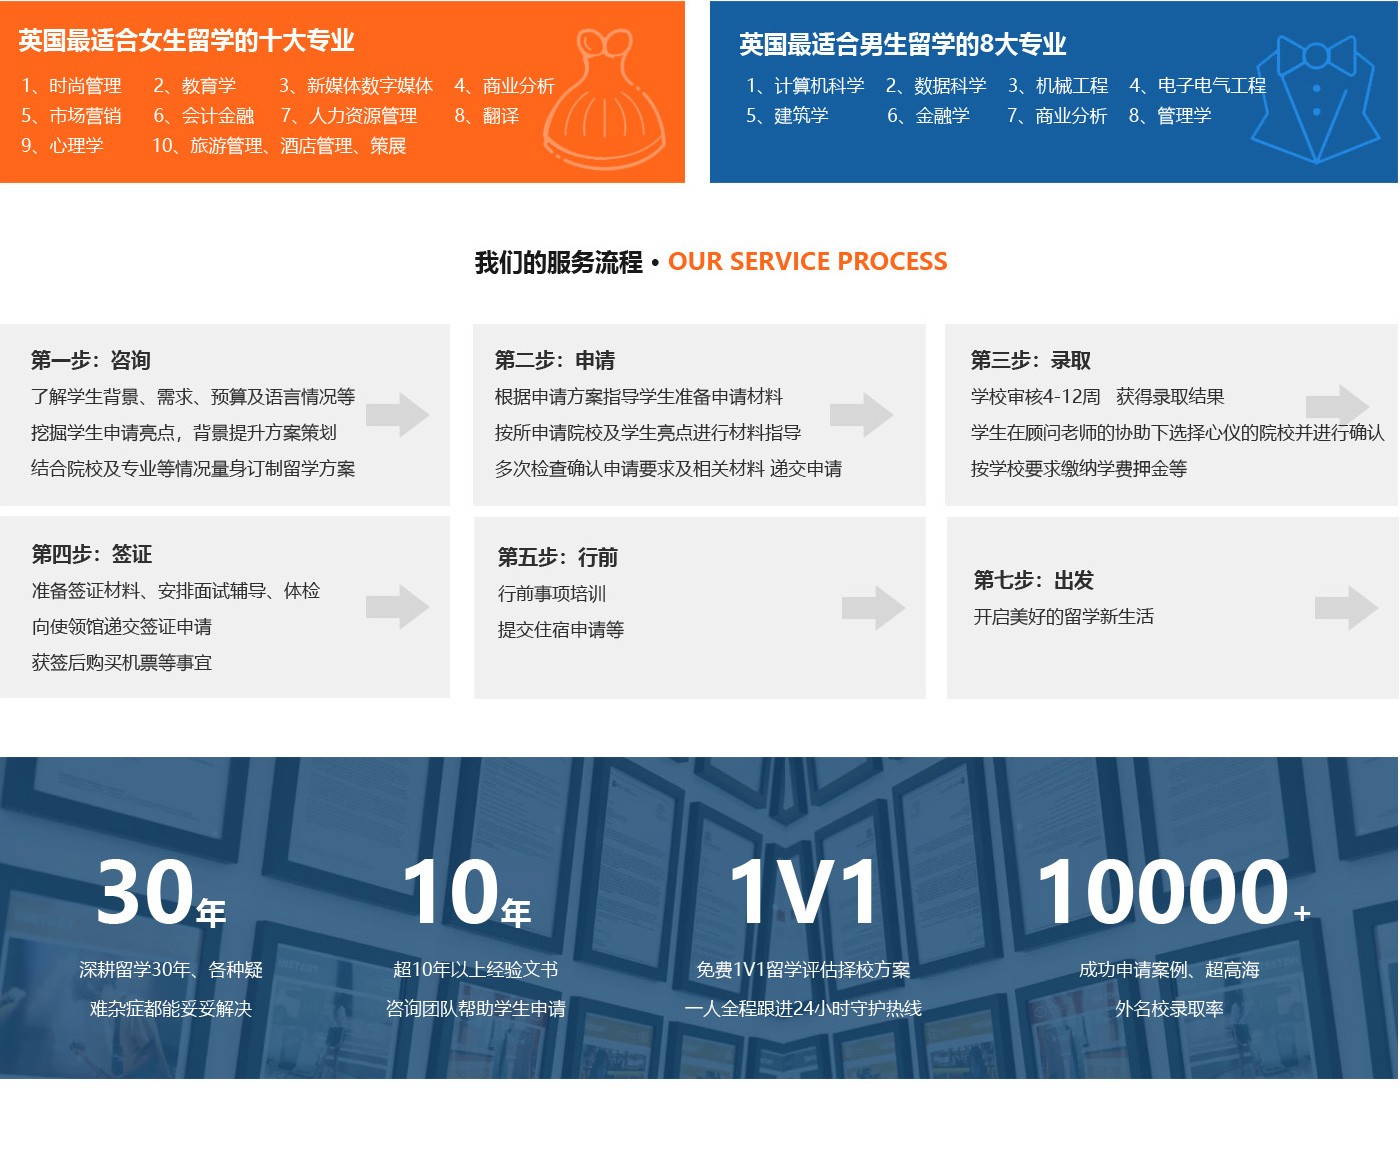The height and width of the screenshot is (1156, 1400).
Task: Click the arrow icon in 第三步：录取 card
Action: 1337,405
